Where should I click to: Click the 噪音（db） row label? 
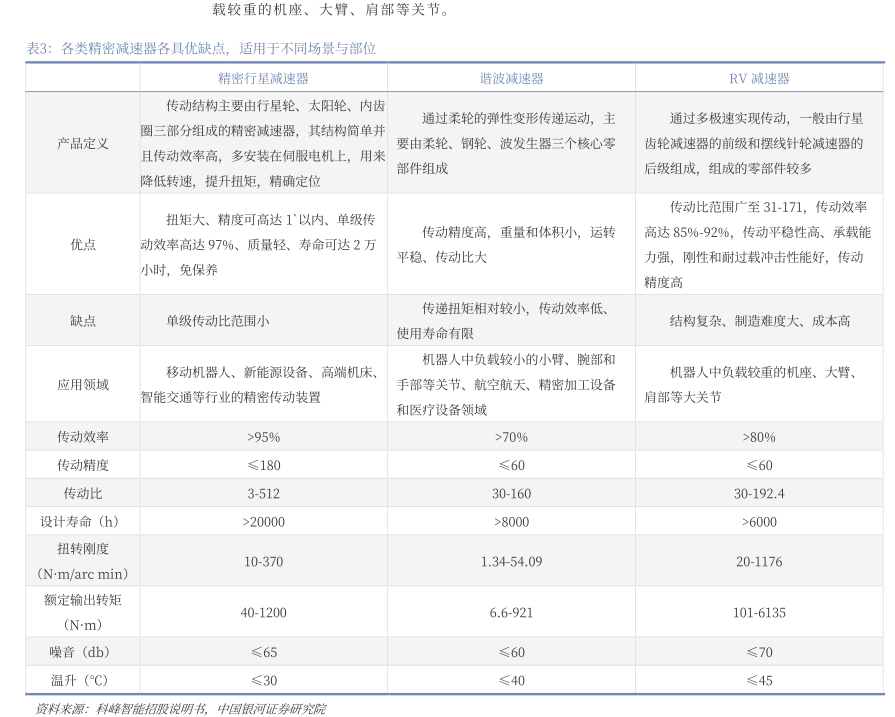pos(83,652)
